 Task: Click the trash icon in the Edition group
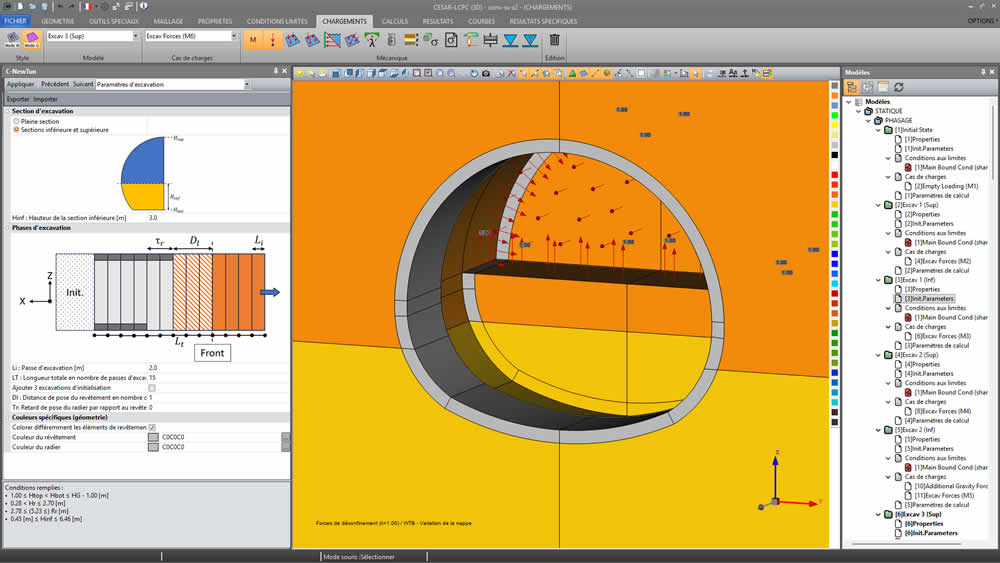click(x=555, y=40)
